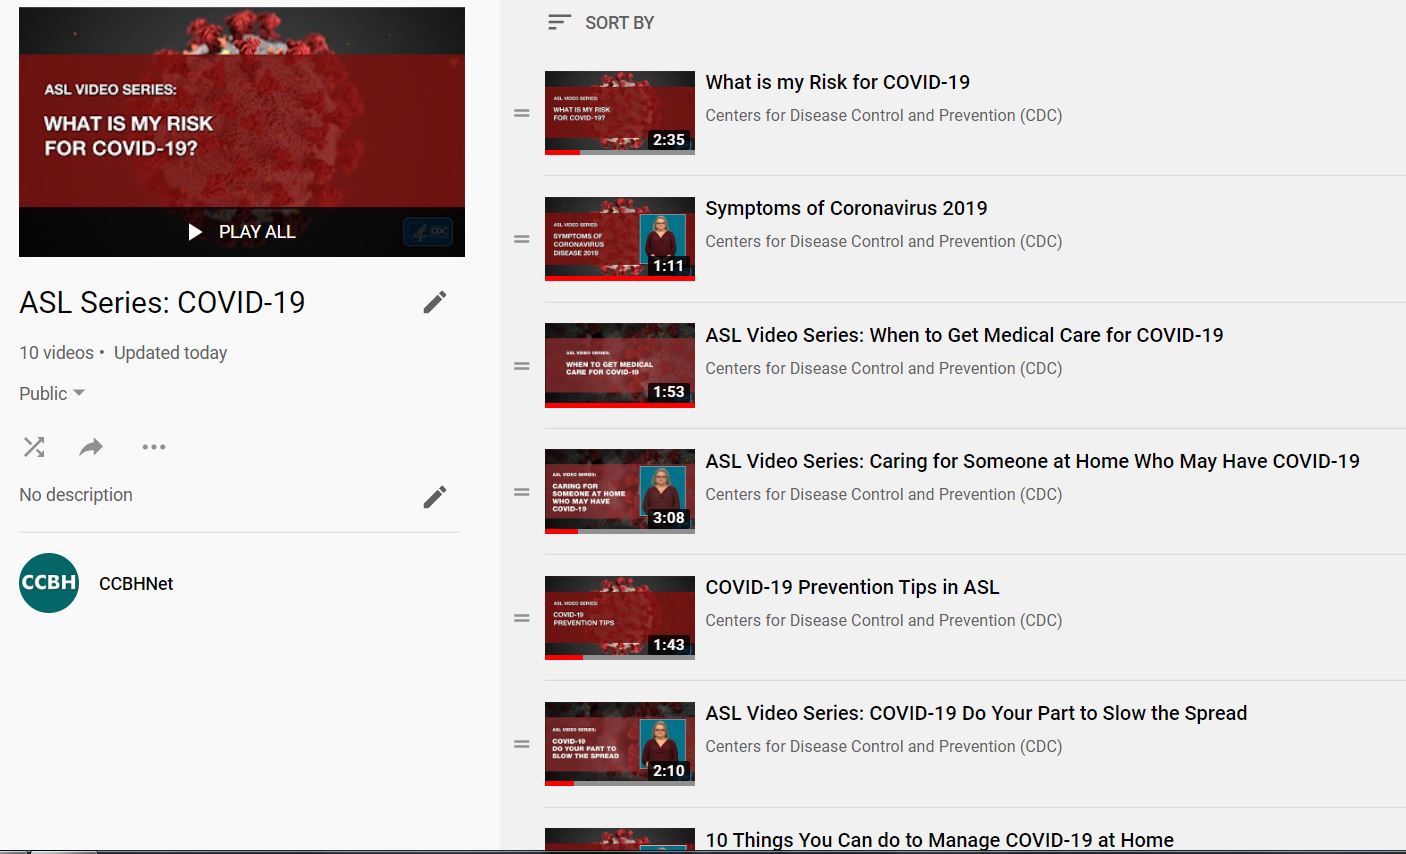
Task: Open the Sort By menu
Action: pos(601,23)
